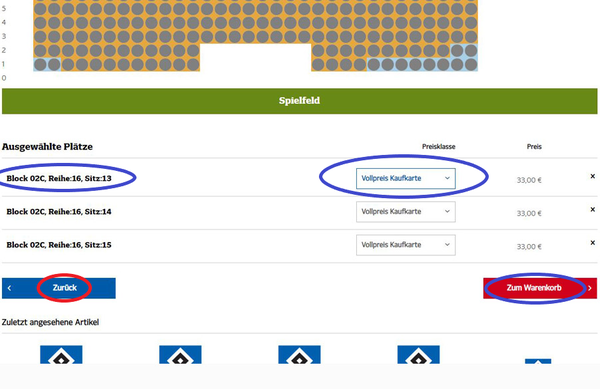Click the green Spielfeld bar
Screen dimensions: 600x389
coord(300,101)
